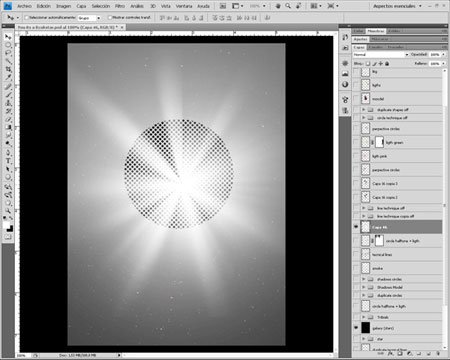Image resolution: width=450 pixels, height=360 pixels.
Task: Switch to the Máscaras tab
Action: point(380,39)
